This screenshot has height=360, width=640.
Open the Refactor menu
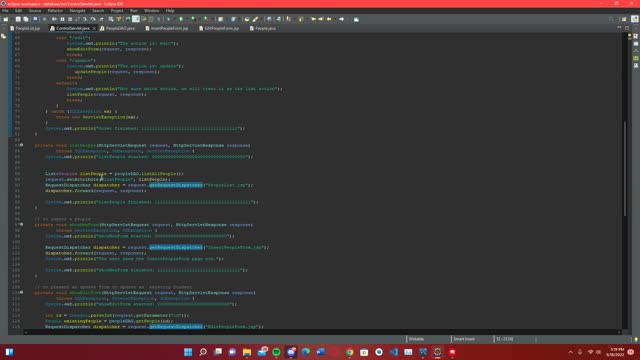click(55, 11)
